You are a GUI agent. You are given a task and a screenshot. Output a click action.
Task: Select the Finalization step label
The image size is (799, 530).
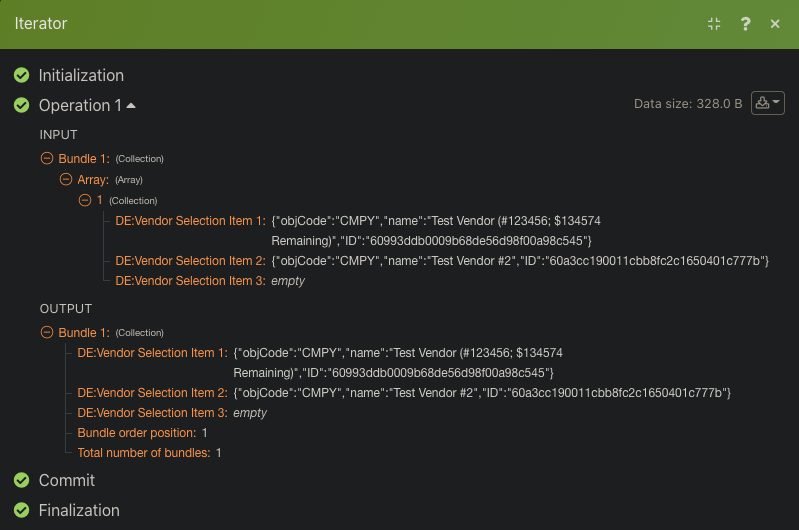pos(79,510)
